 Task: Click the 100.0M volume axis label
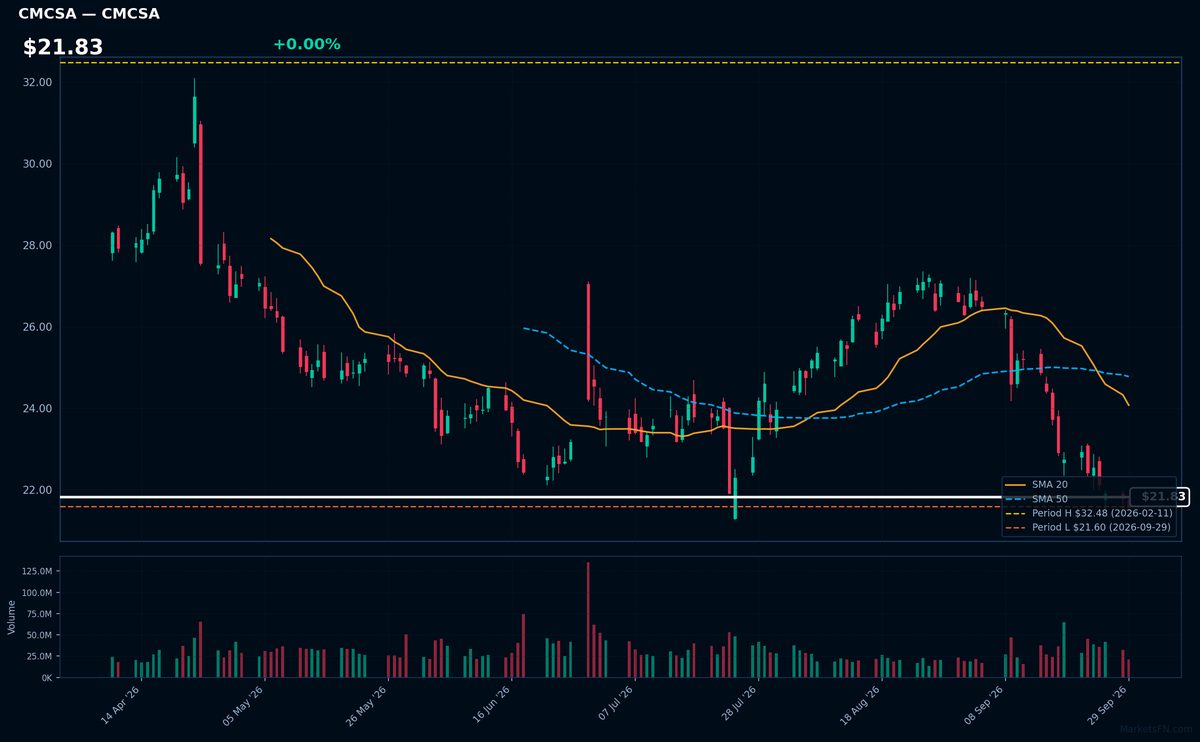[x=38, y=593]
